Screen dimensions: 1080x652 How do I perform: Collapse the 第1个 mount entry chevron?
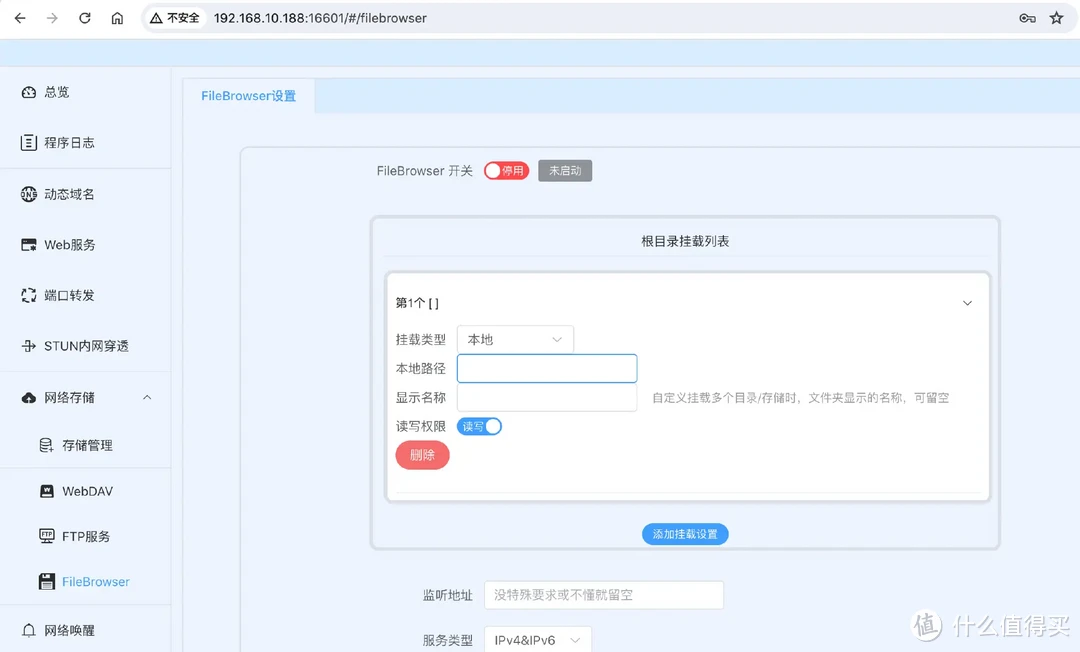pyautogui.click(x=967, y=303)
